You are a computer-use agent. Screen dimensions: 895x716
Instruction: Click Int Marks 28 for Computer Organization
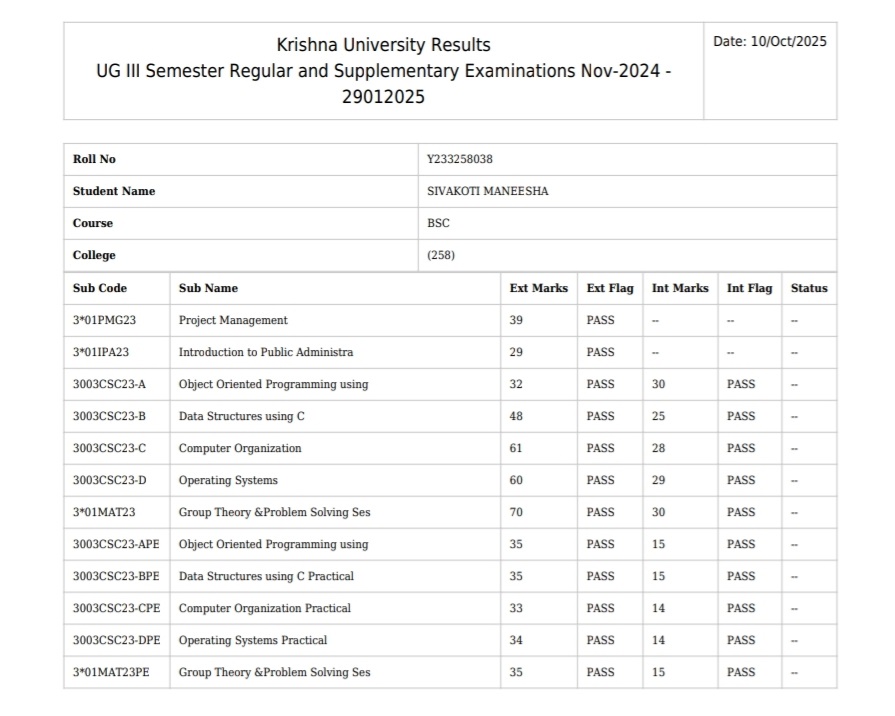658,448
